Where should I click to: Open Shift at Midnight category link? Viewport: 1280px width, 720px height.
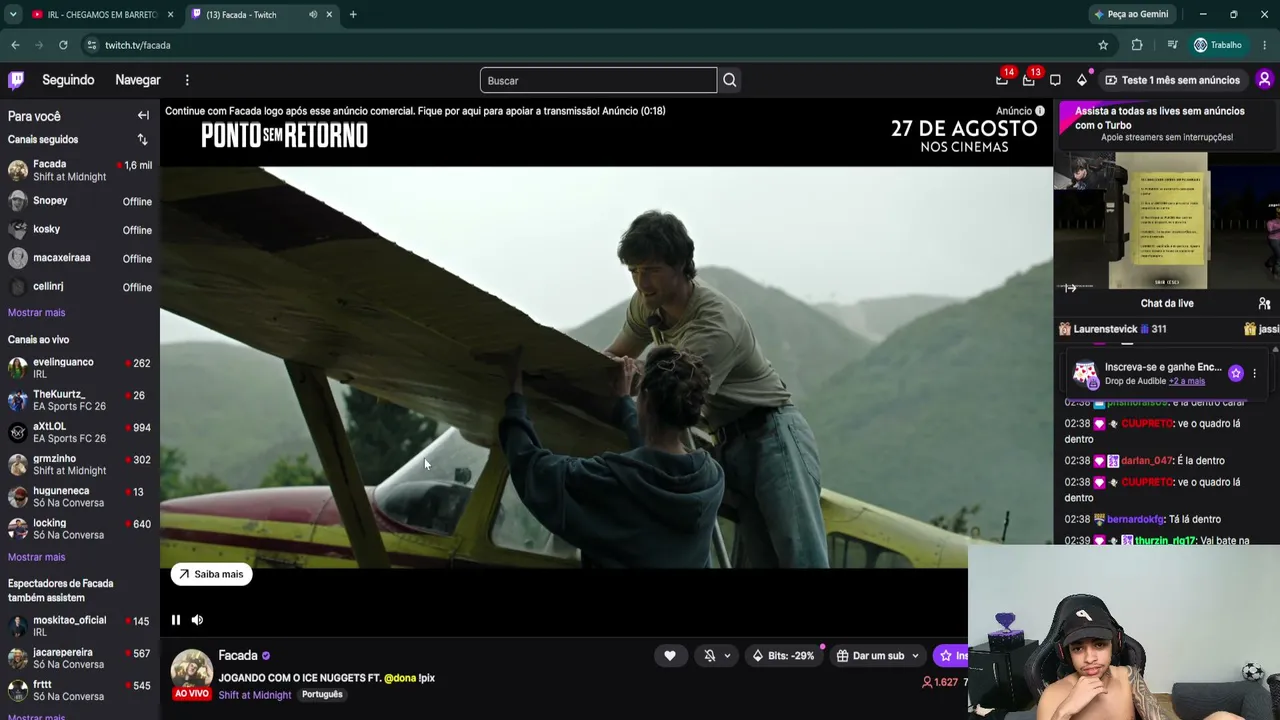tap(255, 695)
